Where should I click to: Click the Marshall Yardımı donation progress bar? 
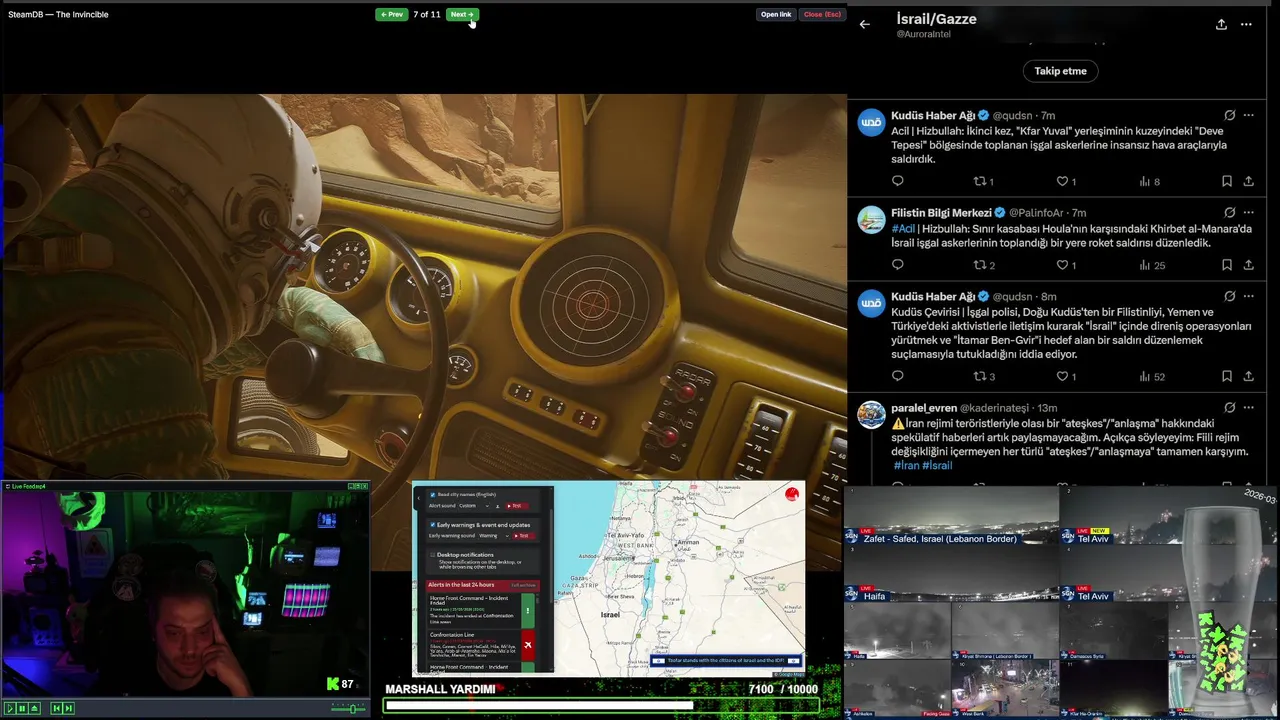(x=601, y=706)
